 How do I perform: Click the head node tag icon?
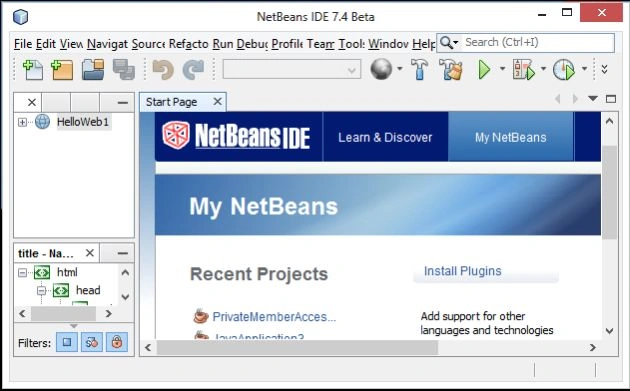coord(61,290)
